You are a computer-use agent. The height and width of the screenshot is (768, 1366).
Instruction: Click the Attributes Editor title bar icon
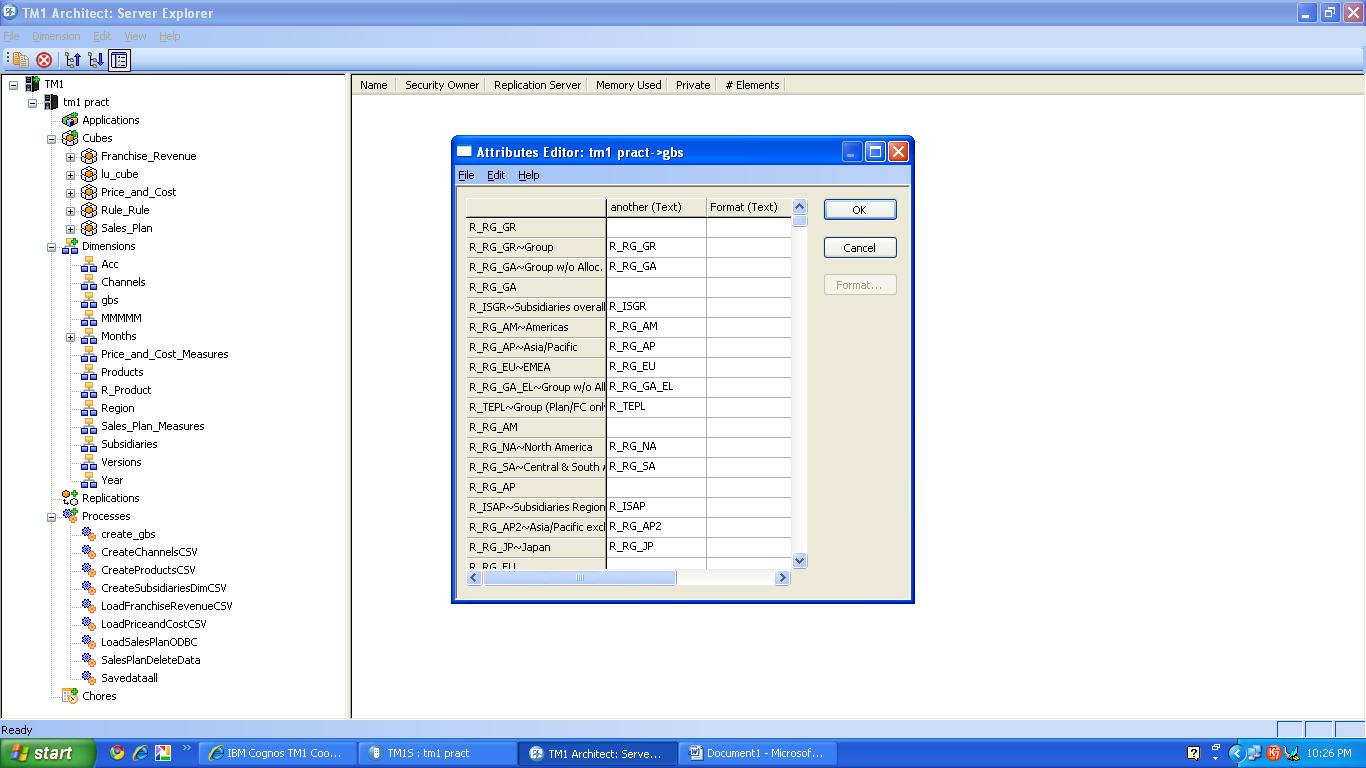point(464,152)
